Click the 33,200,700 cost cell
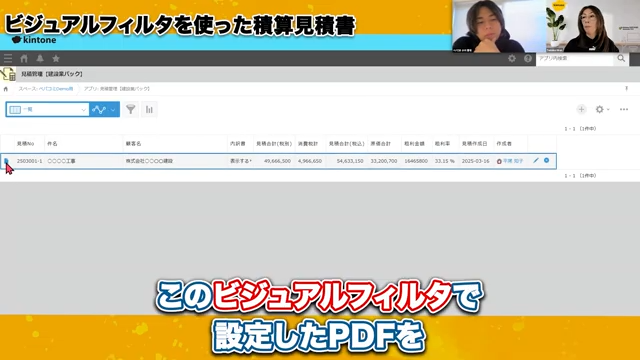640x360 pixels. 384,161
